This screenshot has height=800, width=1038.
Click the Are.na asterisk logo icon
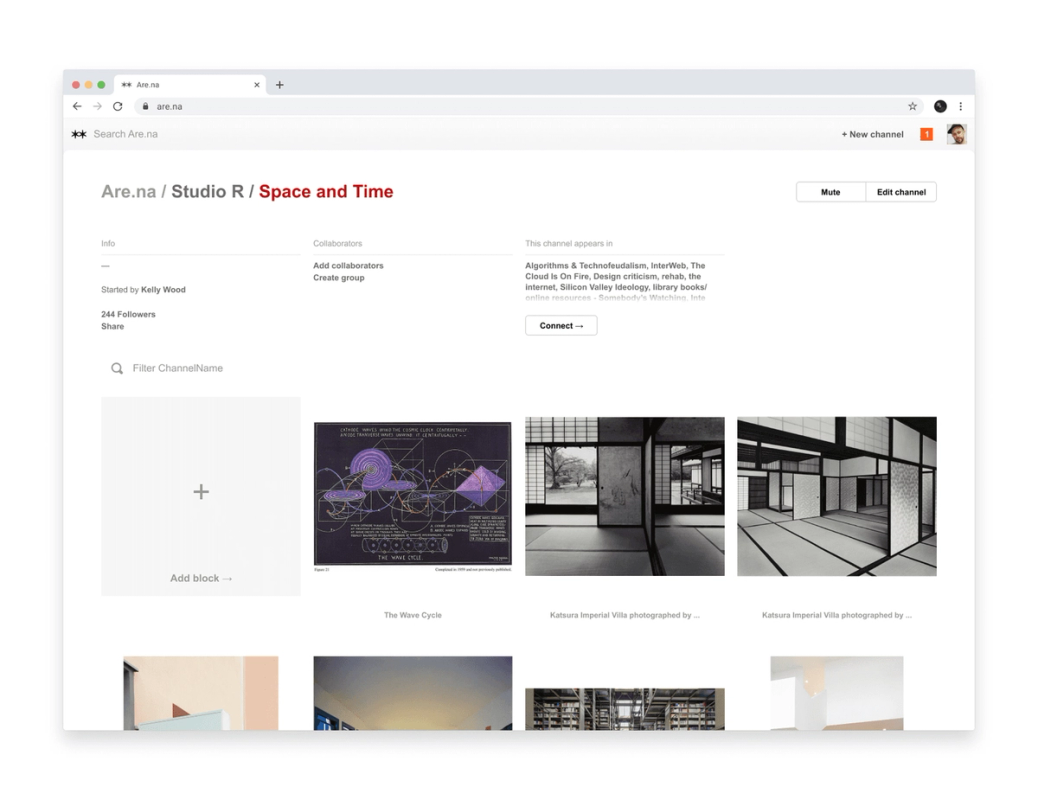click(x=79, y=134)
